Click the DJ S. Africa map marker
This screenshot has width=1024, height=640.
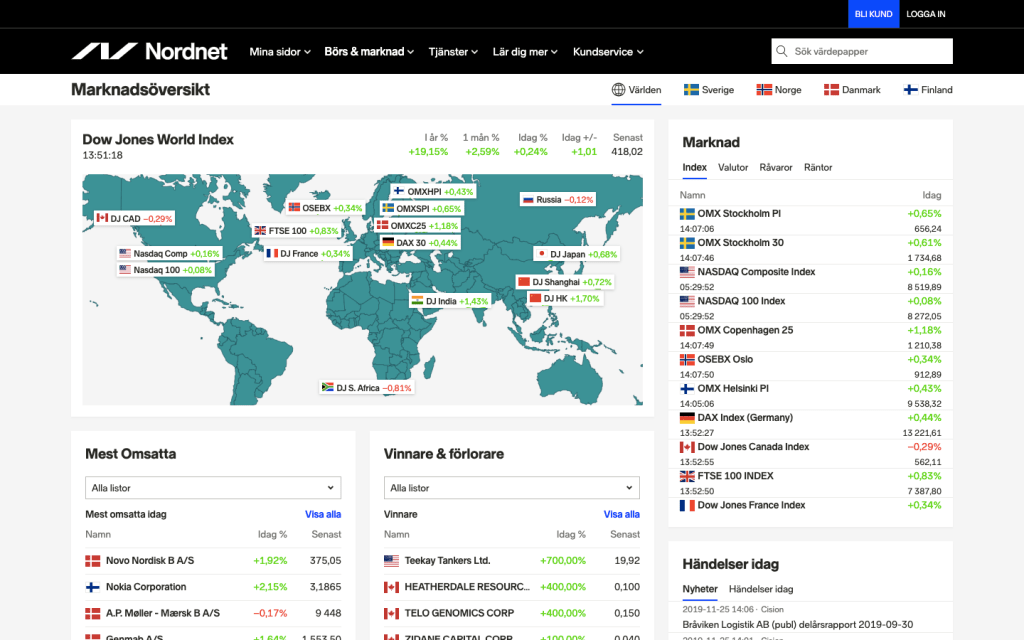[366, 387]
